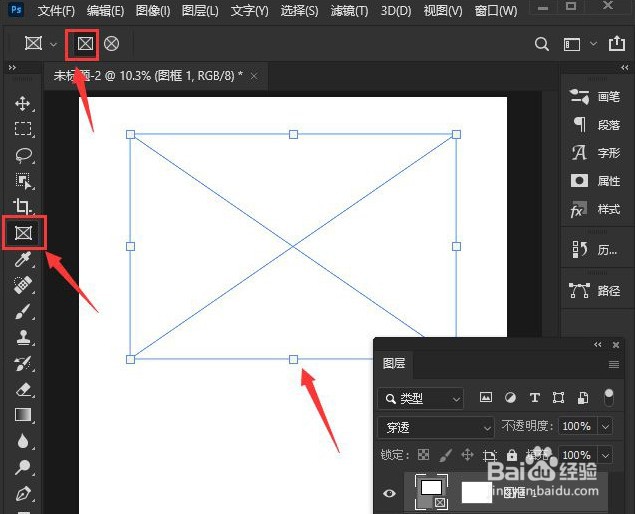Viewport: 635px width, 514px height.
Task: Select the Clone Stamp tool
Action: click(x=23, y=337)
